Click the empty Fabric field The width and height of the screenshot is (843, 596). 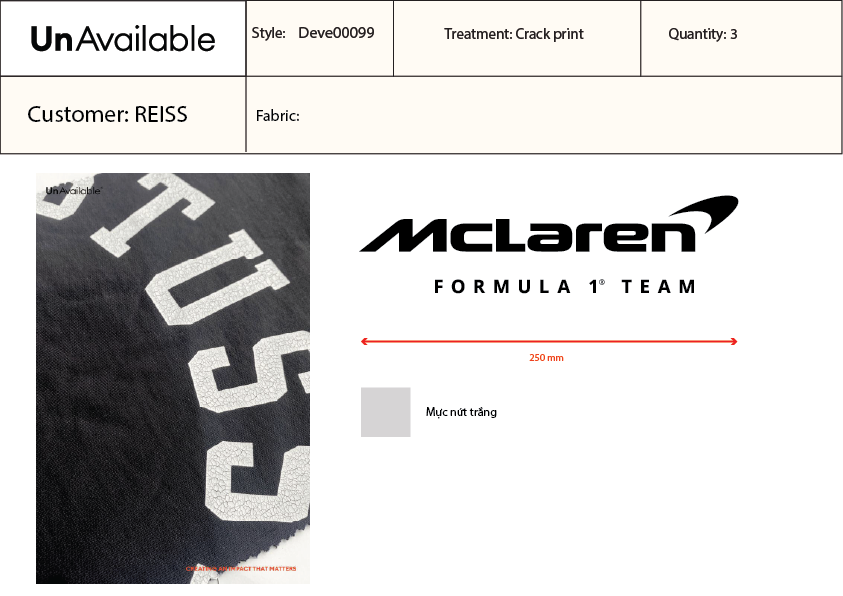(544, 115)
